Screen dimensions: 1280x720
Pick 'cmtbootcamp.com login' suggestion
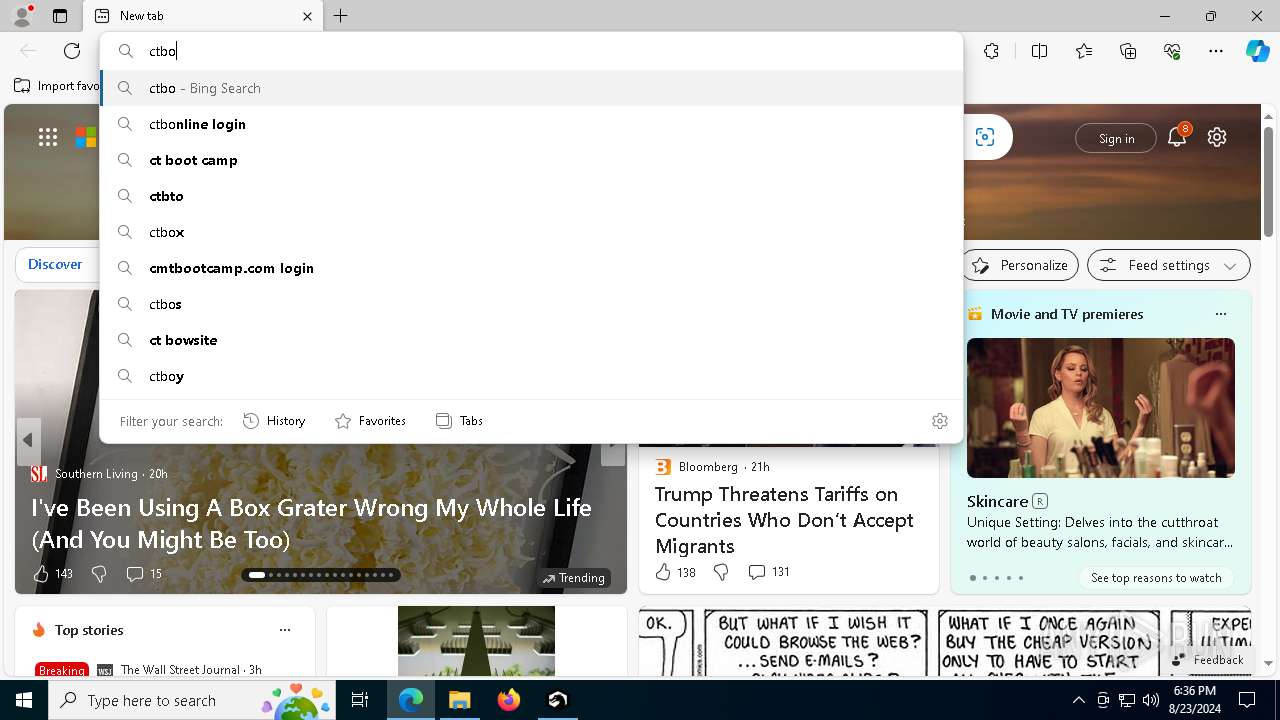click(531, 268)
